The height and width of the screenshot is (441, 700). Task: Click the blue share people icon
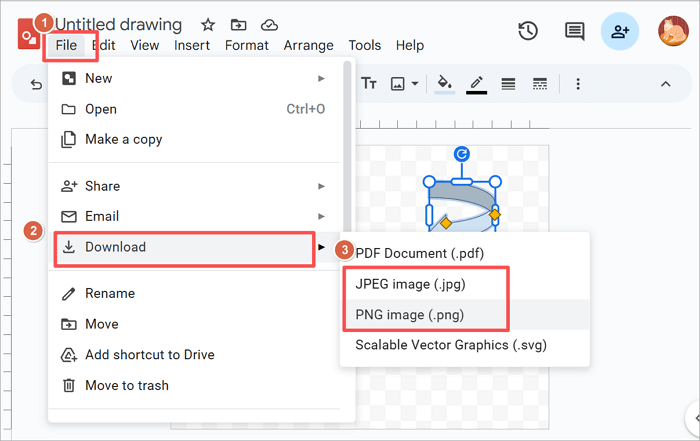620,31
